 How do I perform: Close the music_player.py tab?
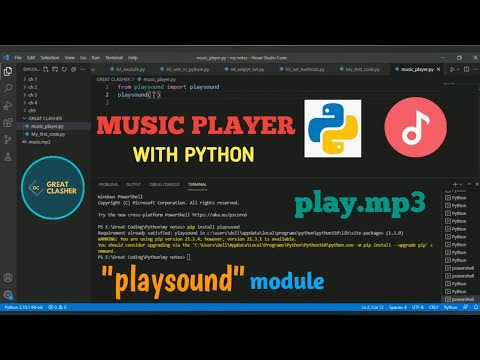click(438, 69)
